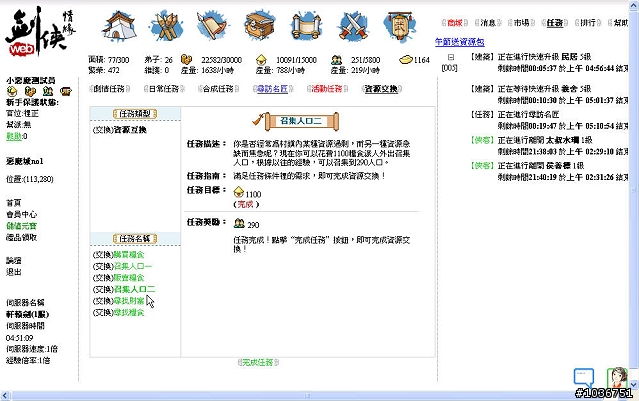This screenshot has height=401, width=639.
Task: Click the grain icon beside 1100 in task goal
Action: click(x=239, y=192)
